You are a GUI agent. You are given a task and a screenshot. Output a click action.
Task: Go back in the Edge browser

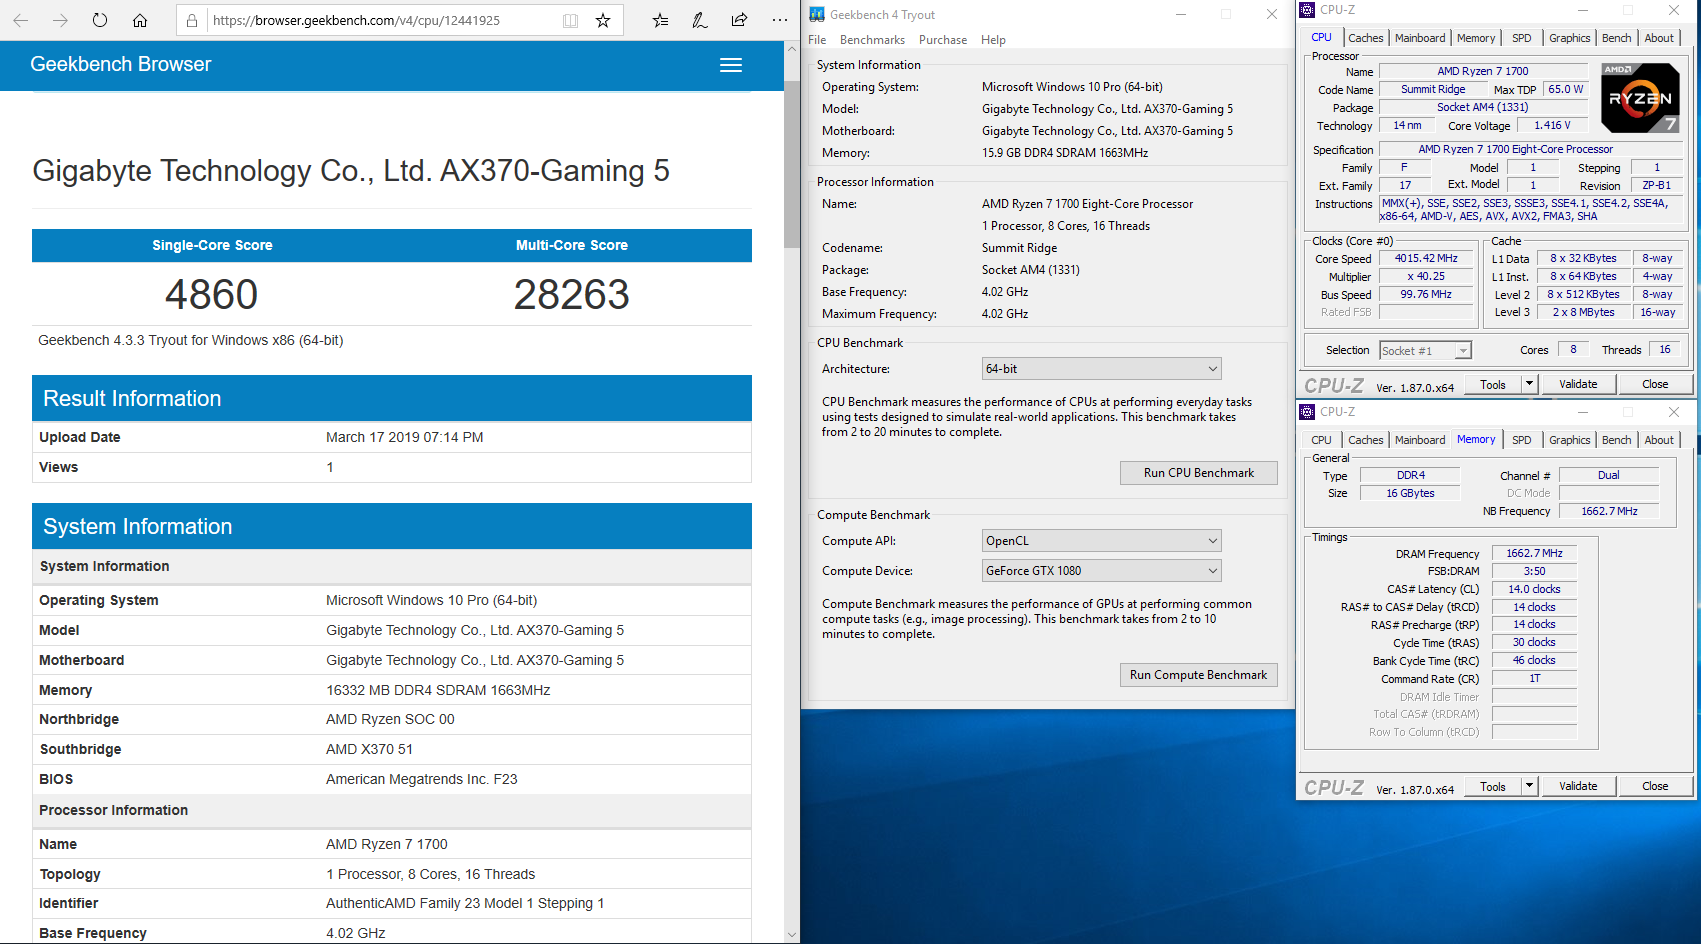20,20
